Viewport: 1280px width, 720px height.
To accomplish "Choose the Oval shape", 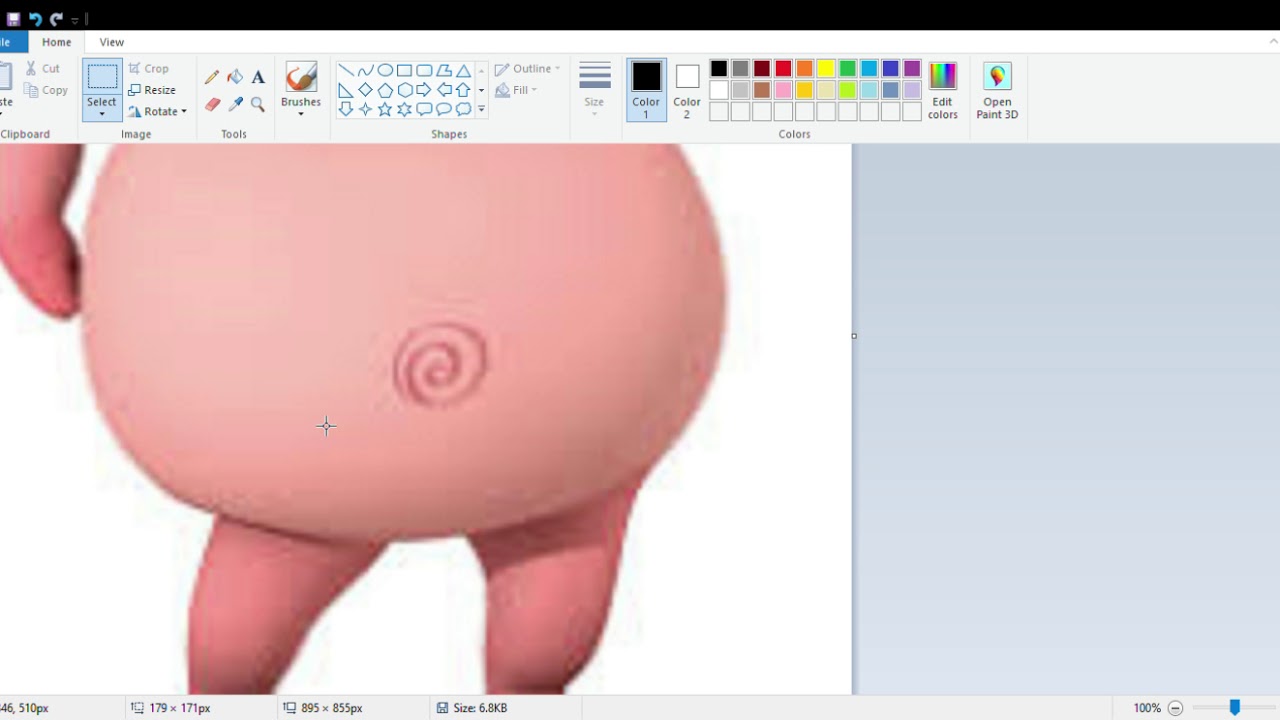I will pyautogui.click(x=385, y=71).
